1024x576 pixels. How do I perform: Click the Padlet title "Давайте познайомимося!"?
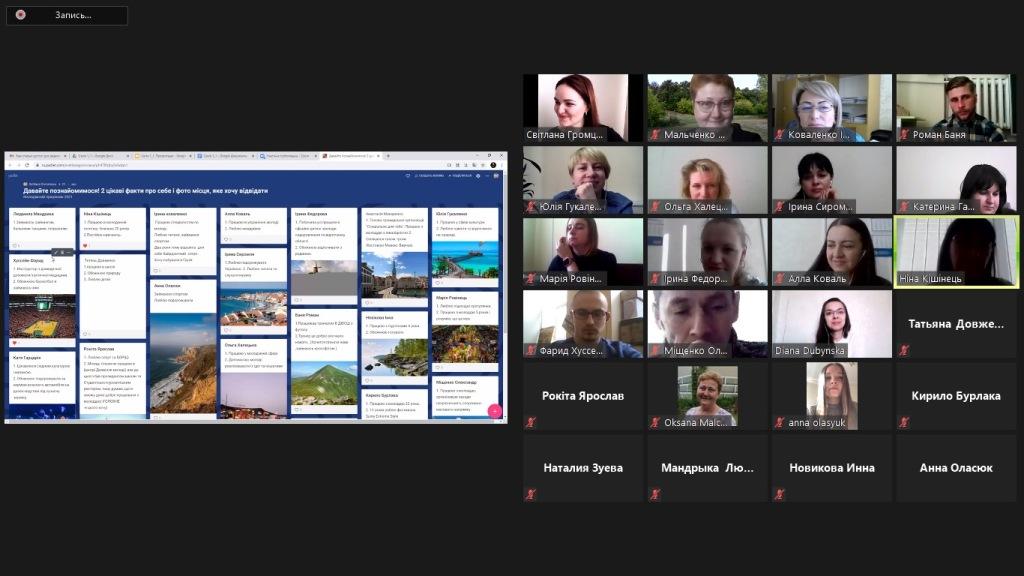coord(145,191)
